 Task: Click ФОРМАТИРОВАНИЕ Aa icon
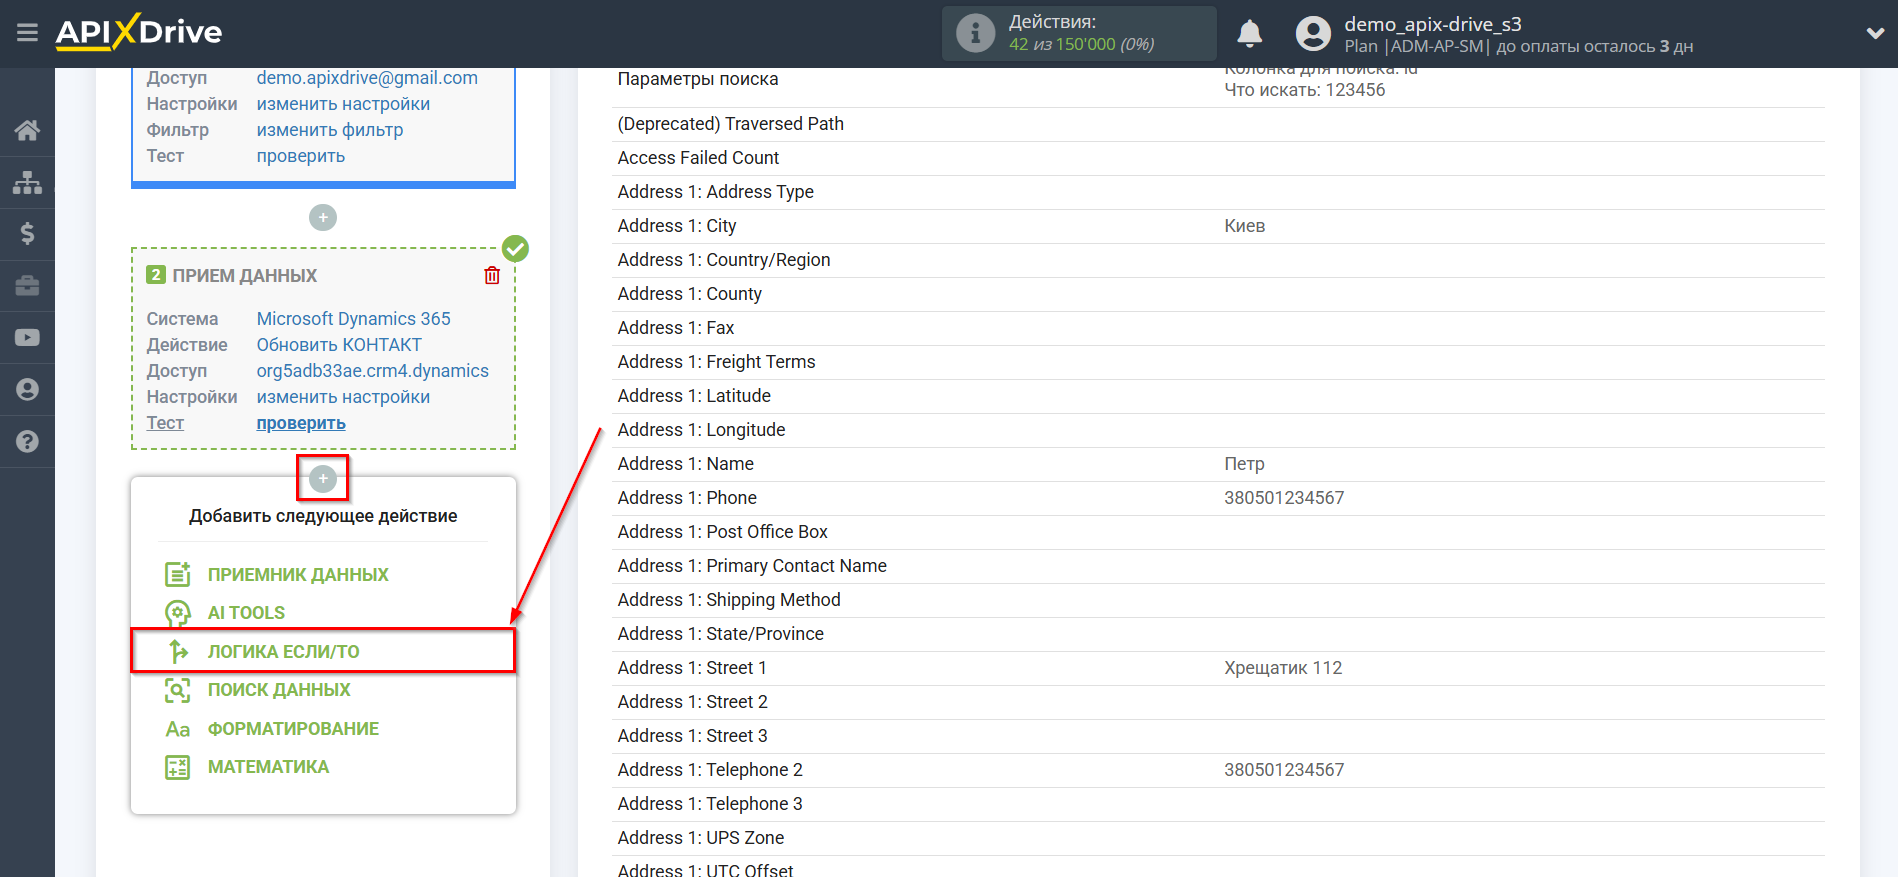pyautogui.click(x=177, y=729)
